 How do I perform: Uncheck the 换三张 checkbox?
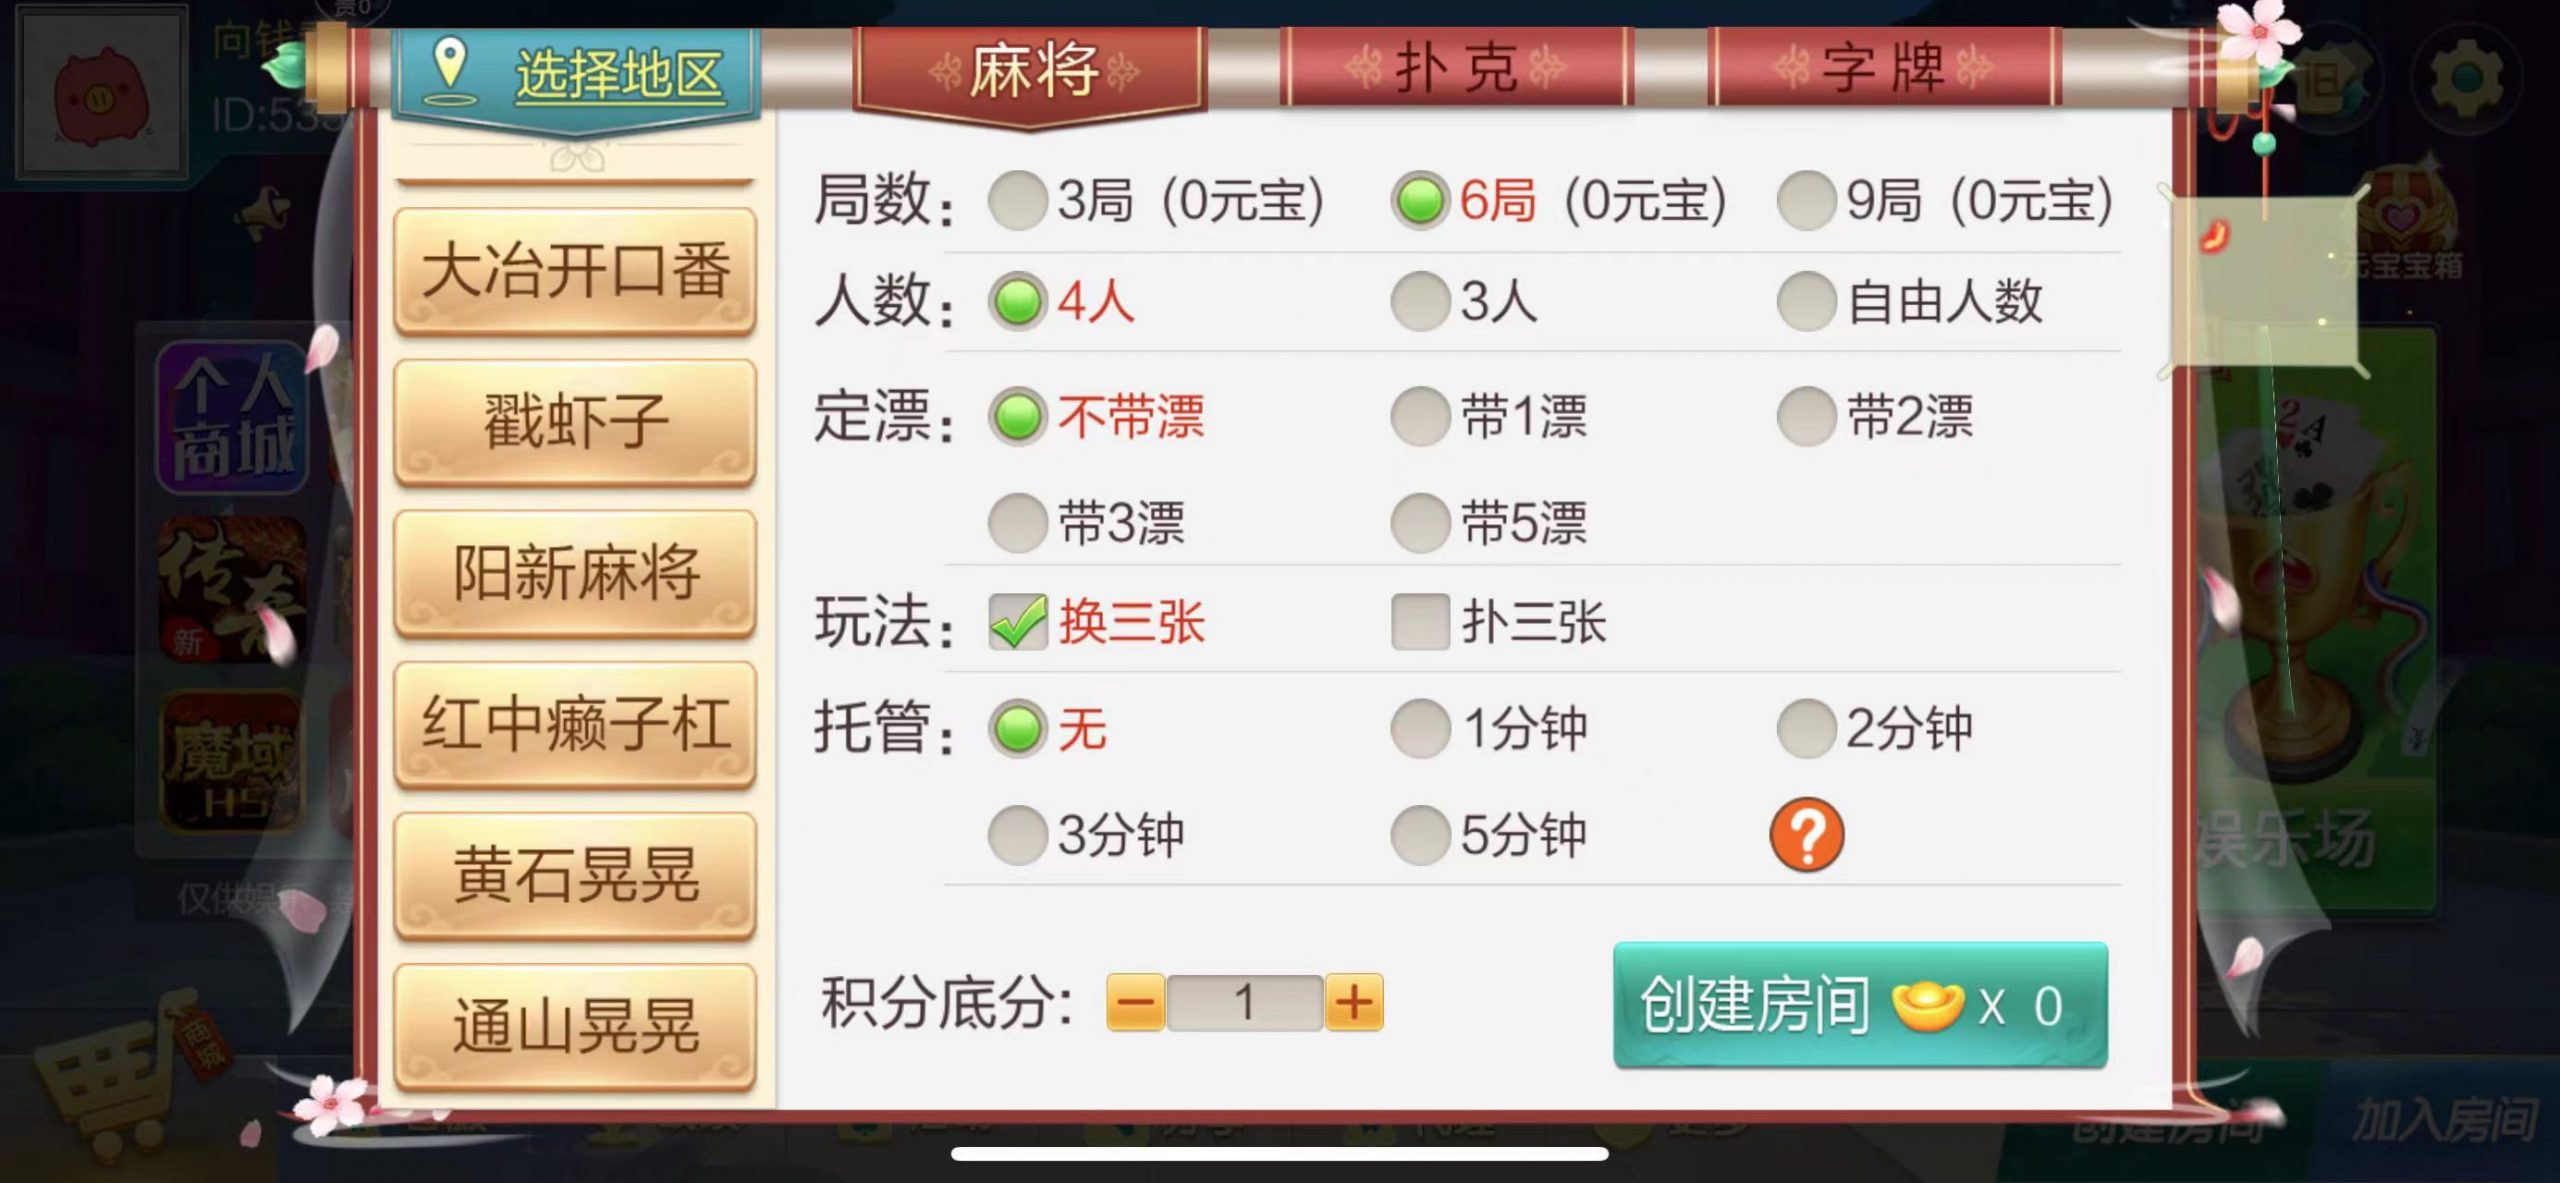pyautogui.click(x=1017, y=622)
